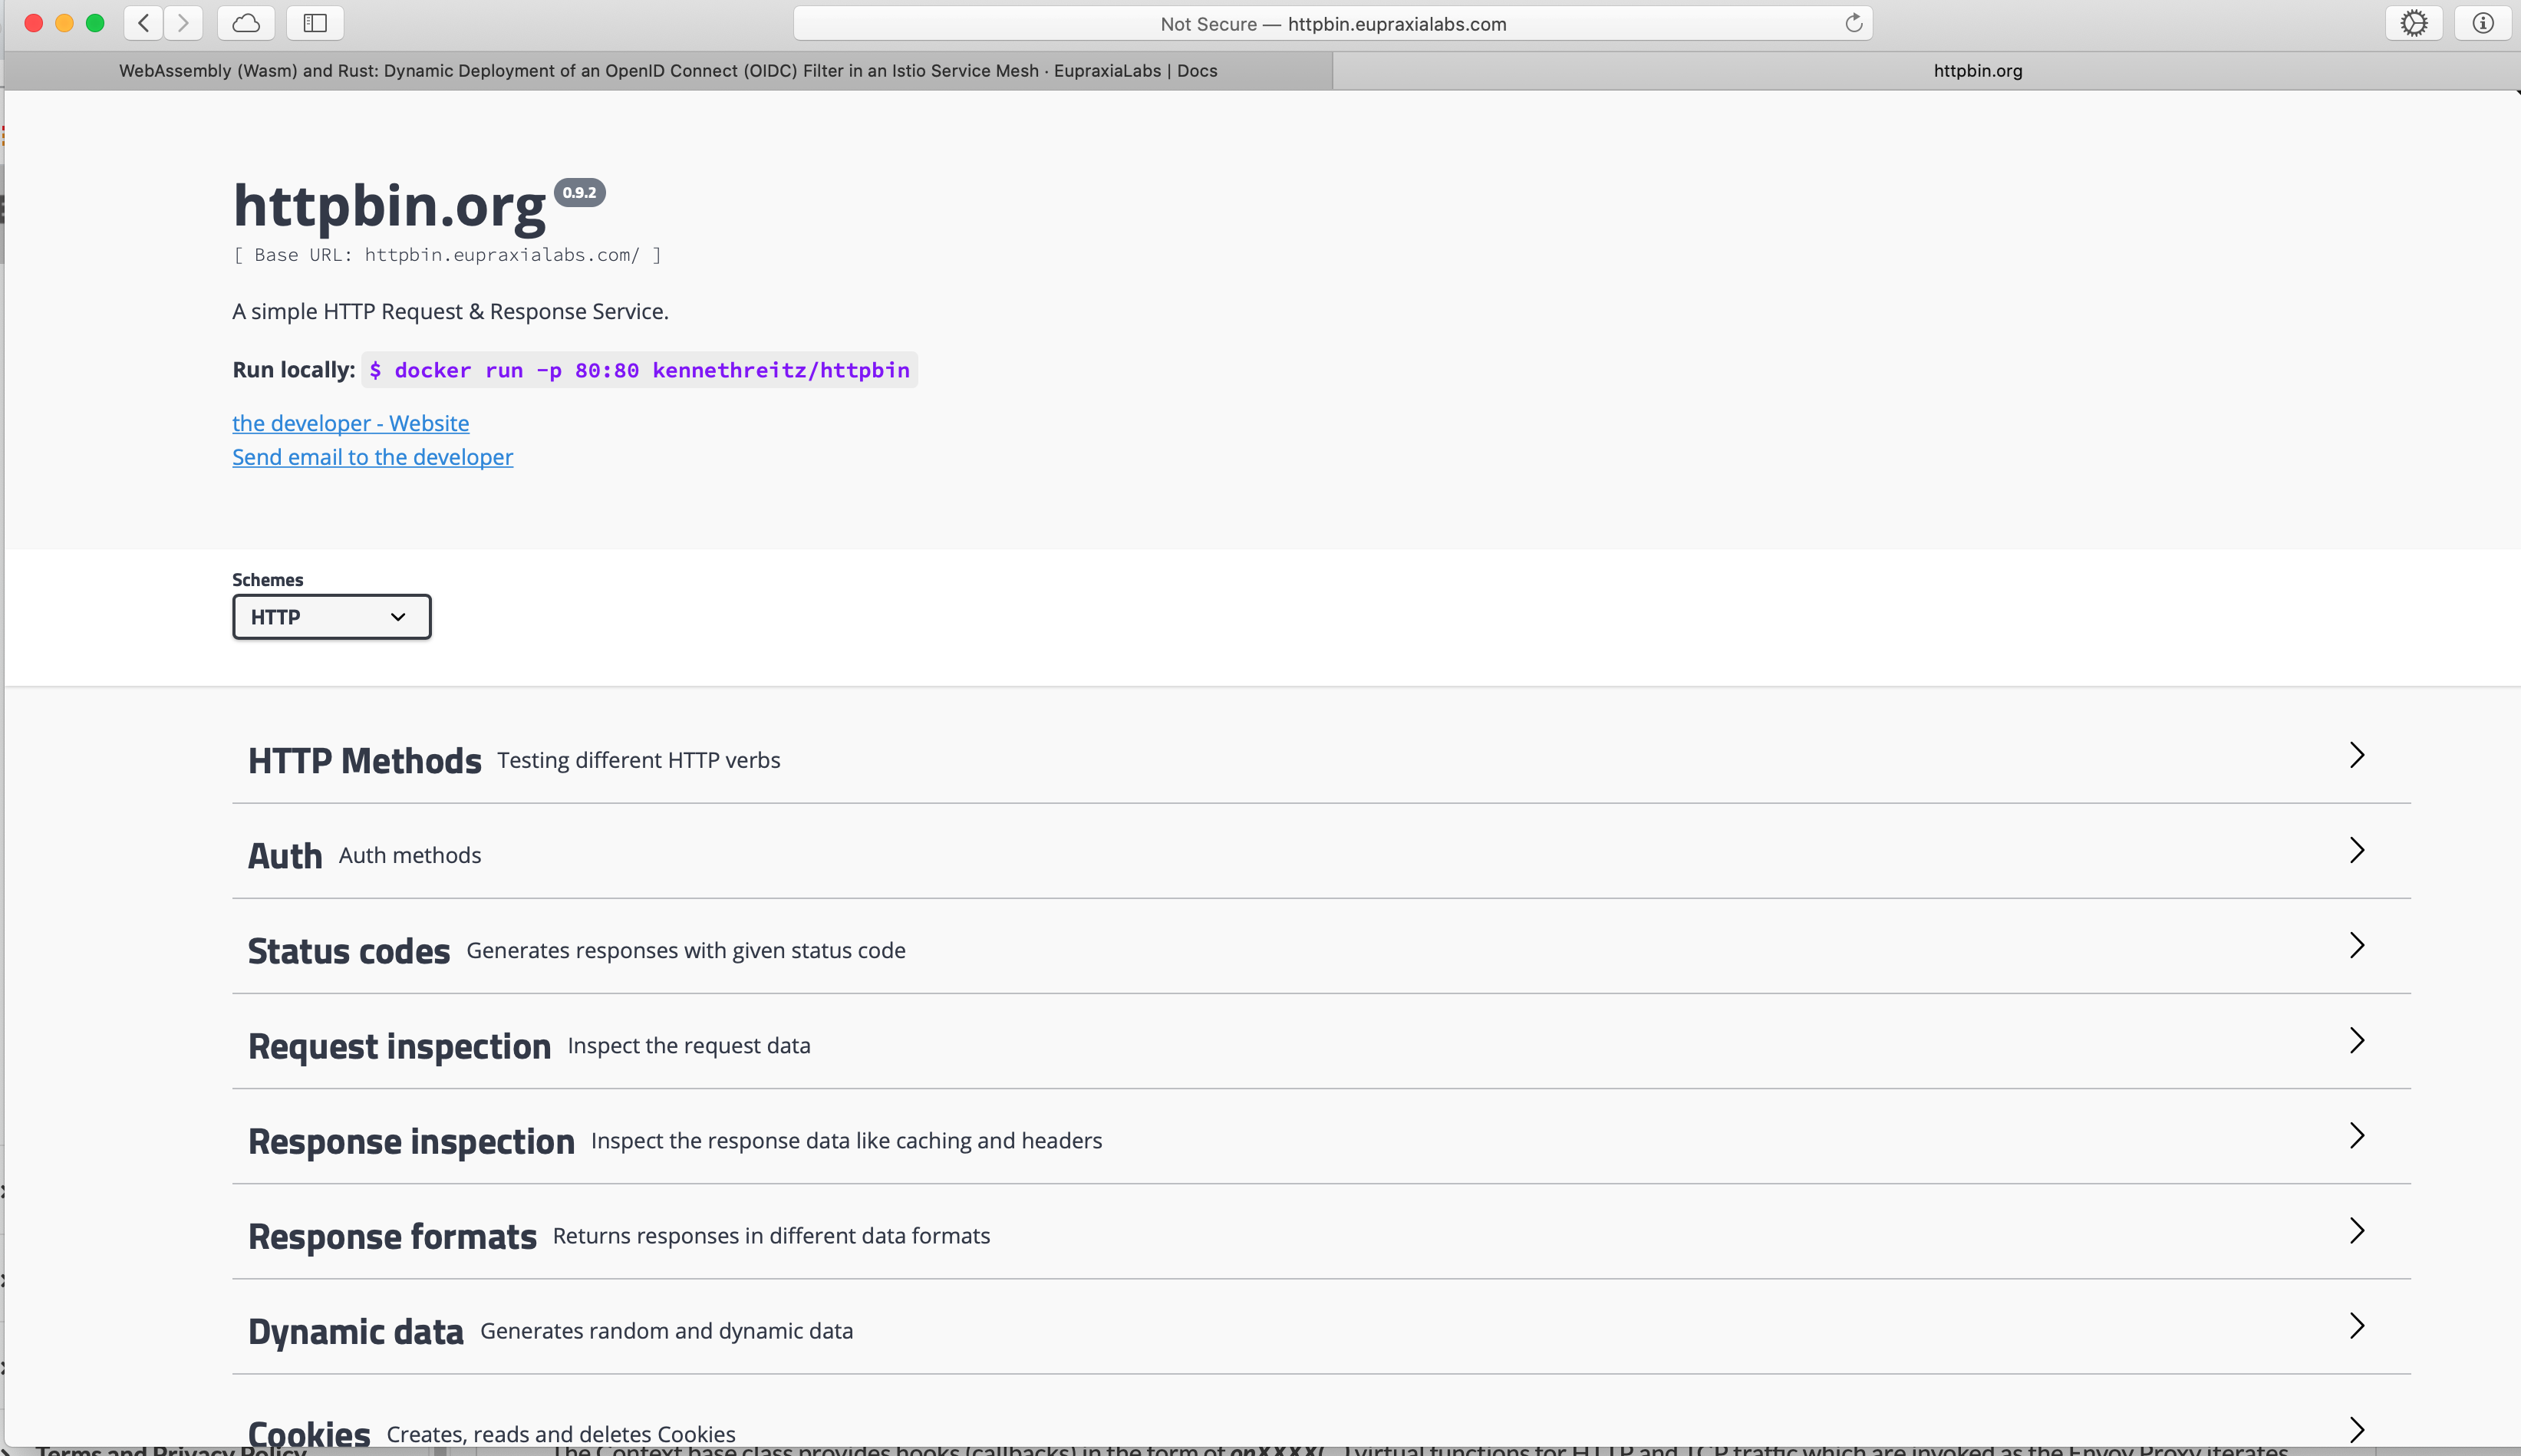Reload the page with the refresh icon
2521x1456 pixels.
click(x=1853, y=23)
